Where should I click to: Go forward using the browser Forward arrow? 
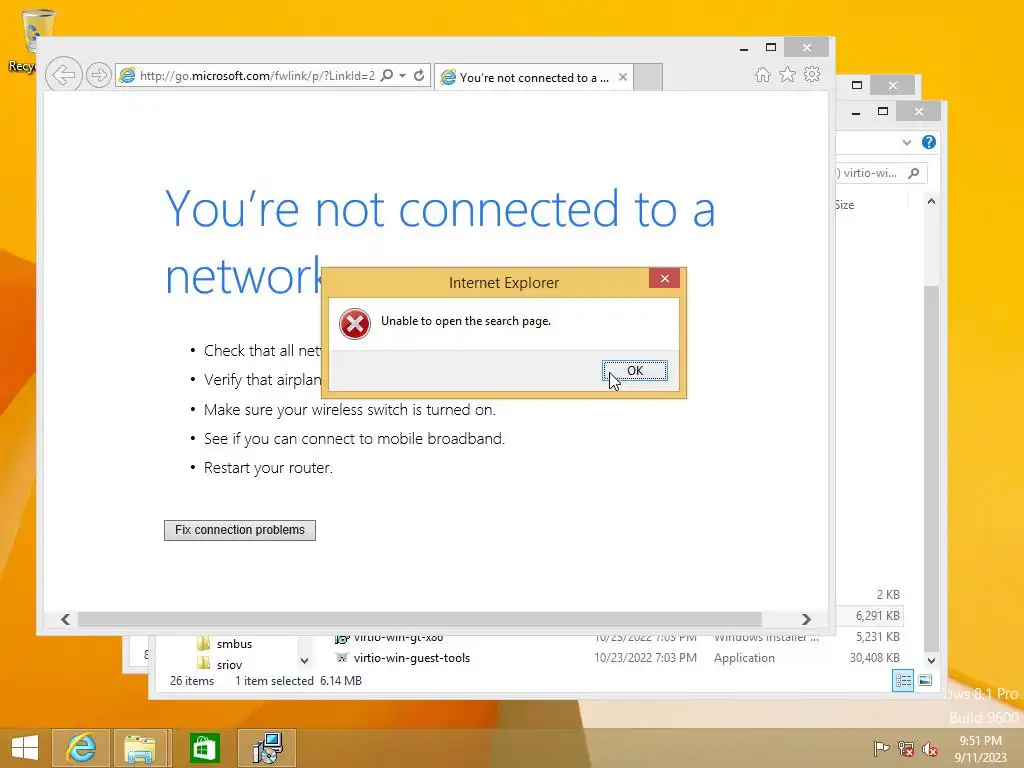(x=99, y=75)
